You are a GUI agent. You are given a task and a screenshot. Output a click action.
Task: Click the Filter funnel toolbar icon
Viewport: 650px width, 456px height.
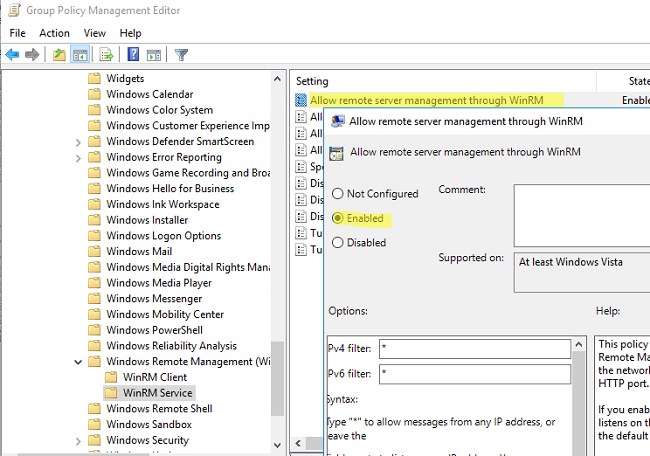181,55
